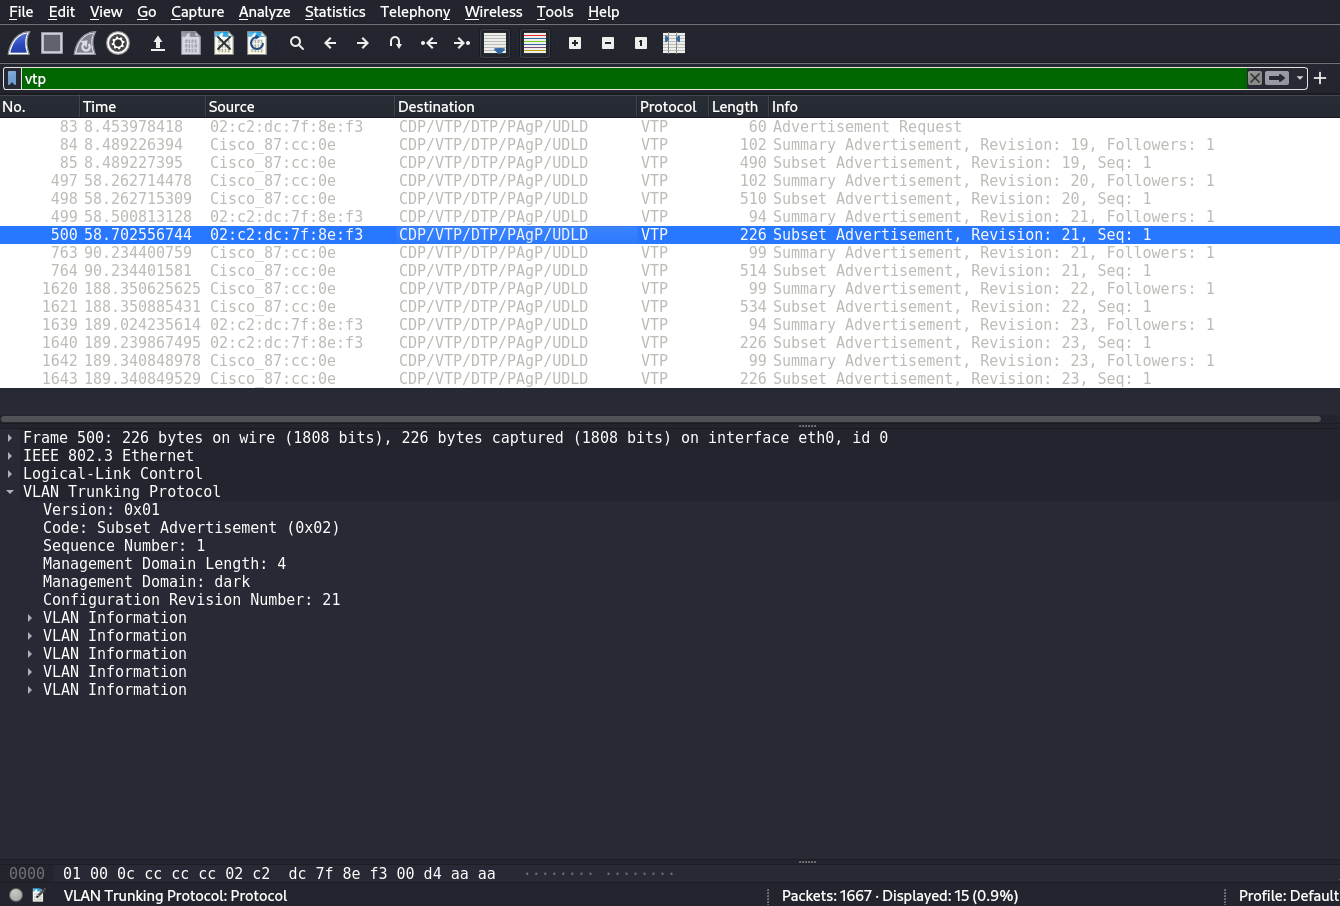Click the find packet magnifier icon
Image resolution: width=1340 pixels, height=906 pixels.
tap(297, 43)
